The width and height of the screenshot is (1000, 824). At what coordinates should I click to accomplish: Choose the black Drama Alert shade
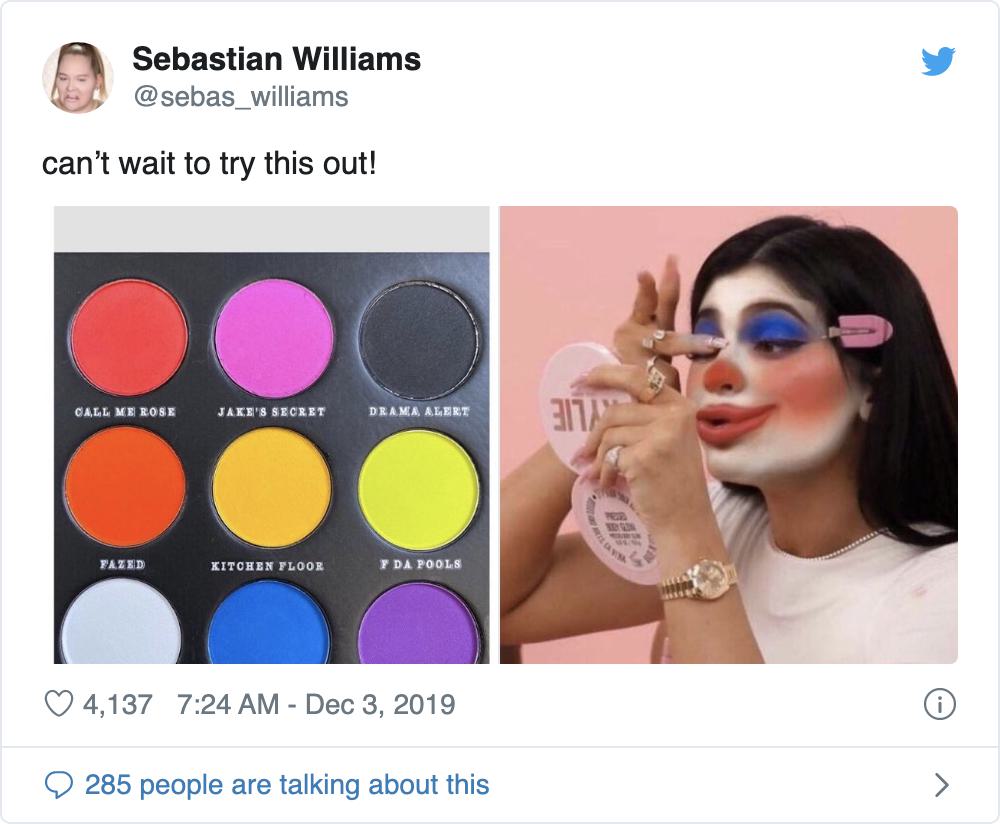(418, 340)
